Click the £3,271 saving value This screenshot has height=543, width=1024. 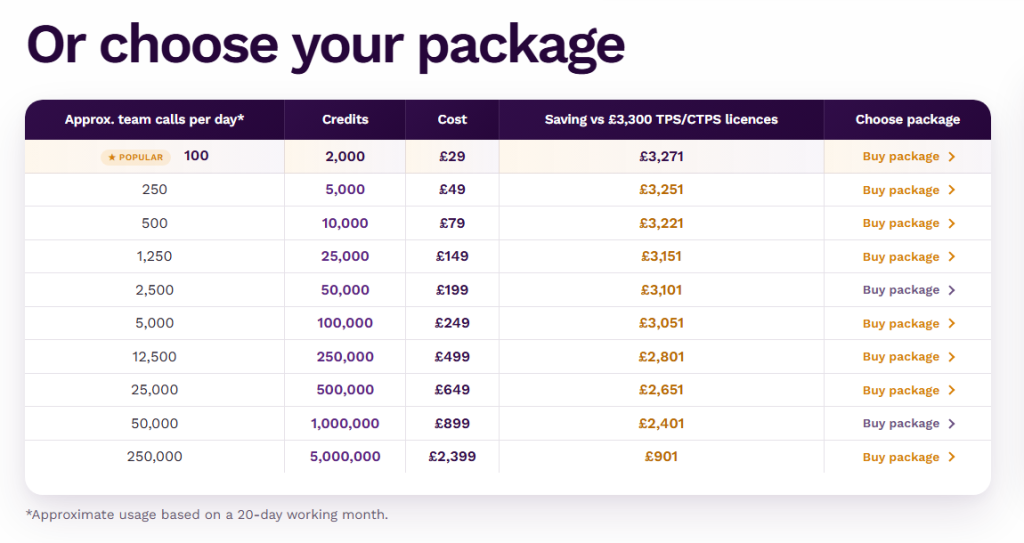[662, 157]
